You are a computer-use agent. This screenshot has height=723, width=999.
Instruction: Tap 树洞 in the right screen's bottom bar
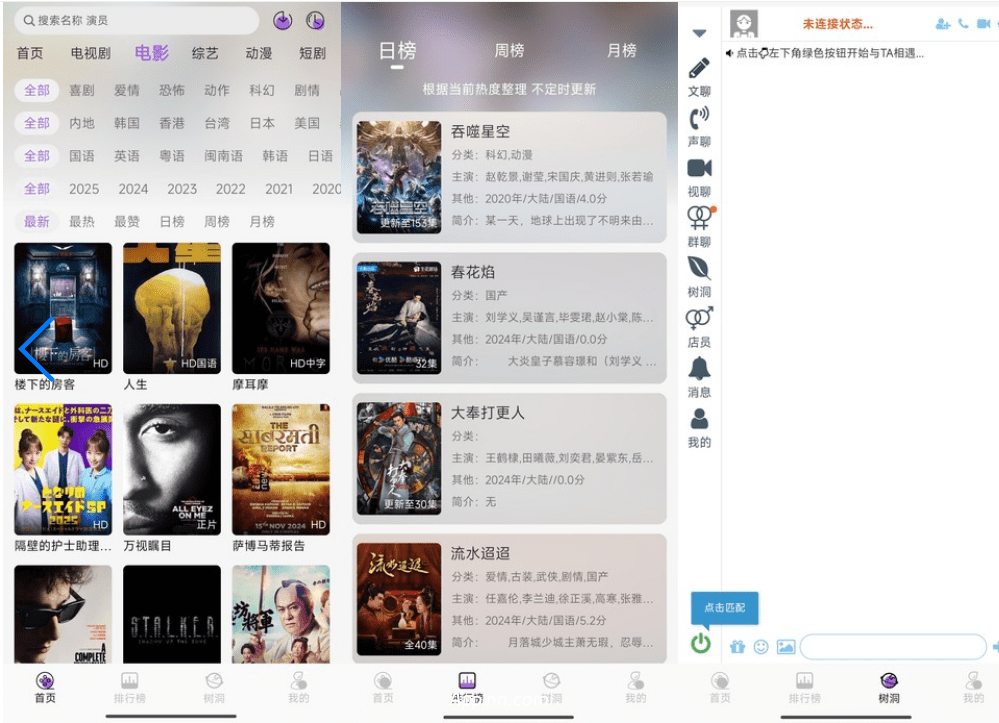tap(889, 688)
